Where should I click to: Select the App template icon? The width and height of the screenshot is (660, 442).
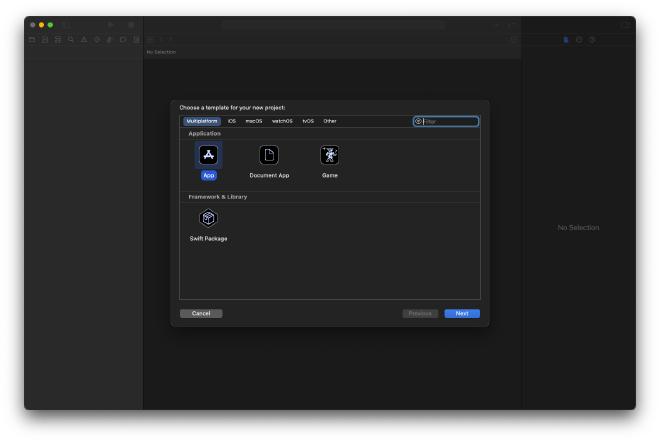click(208, 155)
